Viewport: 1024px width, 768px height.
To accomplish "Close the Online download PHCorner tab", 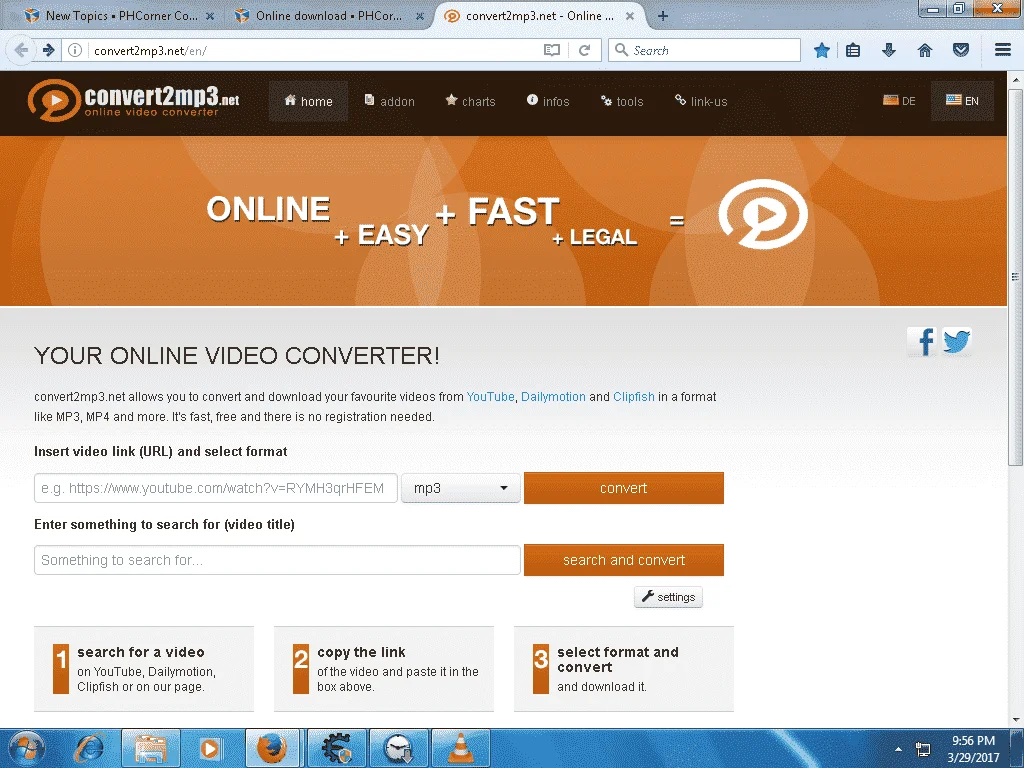I will tap(420, 16).
